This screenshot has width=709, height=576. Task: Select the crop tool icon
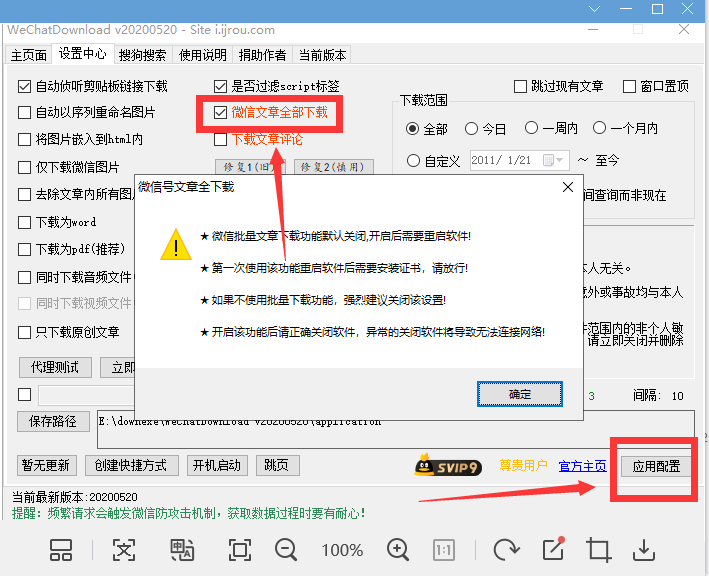pyautogui.click(x=599, y=550)
